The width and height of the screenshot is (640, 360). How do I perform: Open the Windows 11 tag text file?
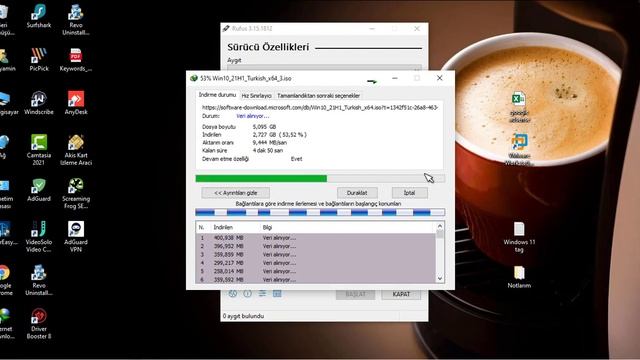519,237
